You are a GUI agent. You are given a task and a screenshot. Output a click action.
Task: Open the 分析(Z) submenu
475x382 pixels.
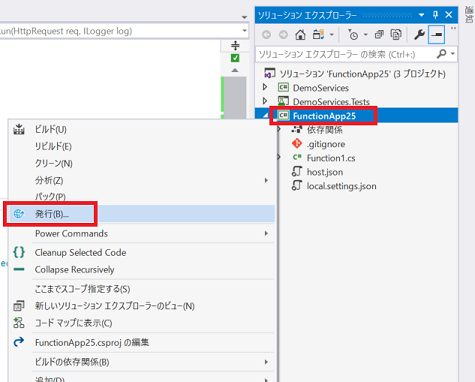click(x=142, y=180)
